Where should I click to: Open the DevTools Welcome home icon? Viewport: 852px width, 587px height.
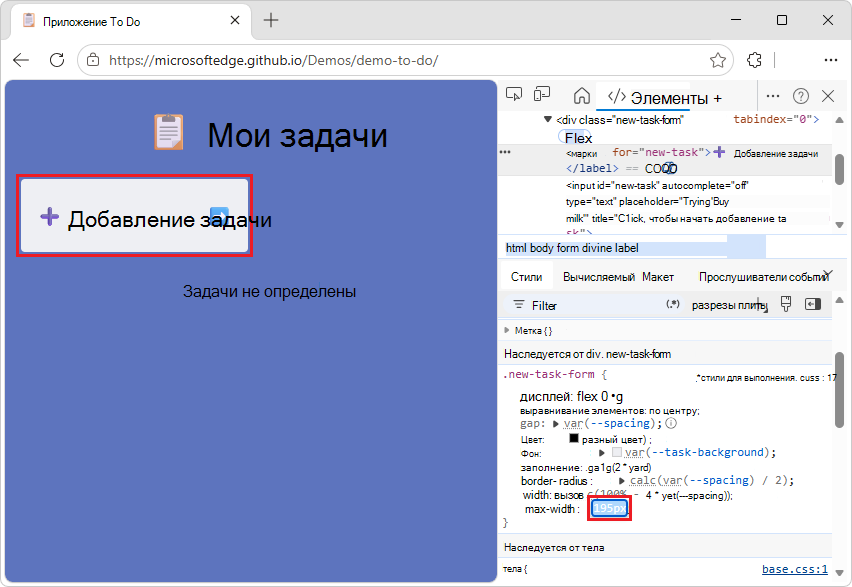click(581, 96)
